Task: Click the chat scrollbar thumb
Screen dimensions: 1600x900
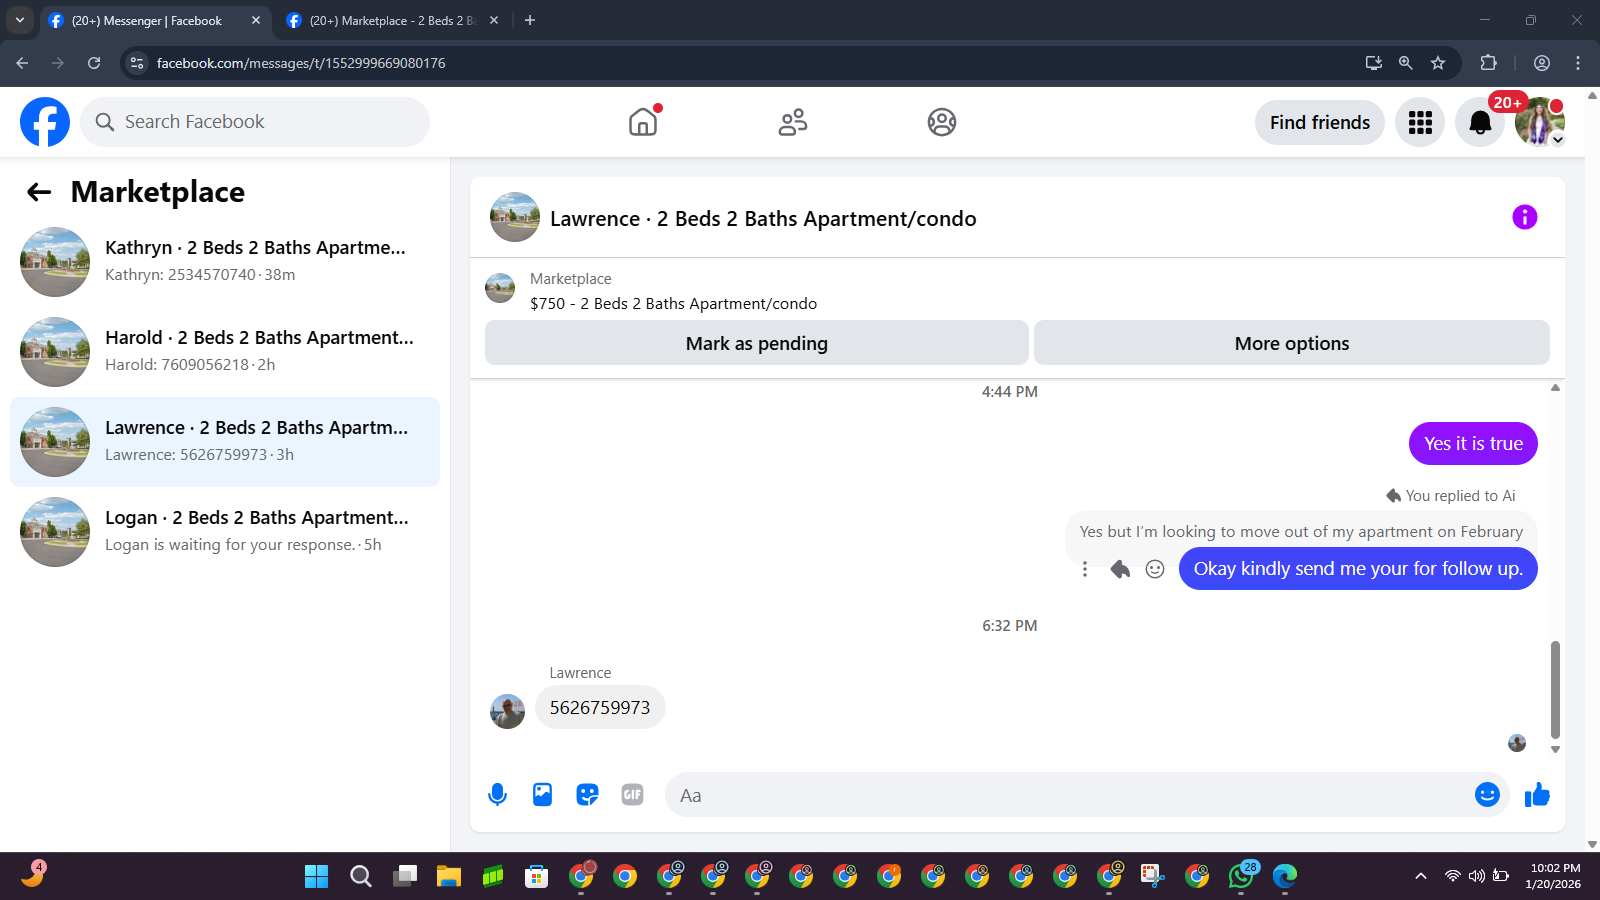Action: [x=1555, y=689]
